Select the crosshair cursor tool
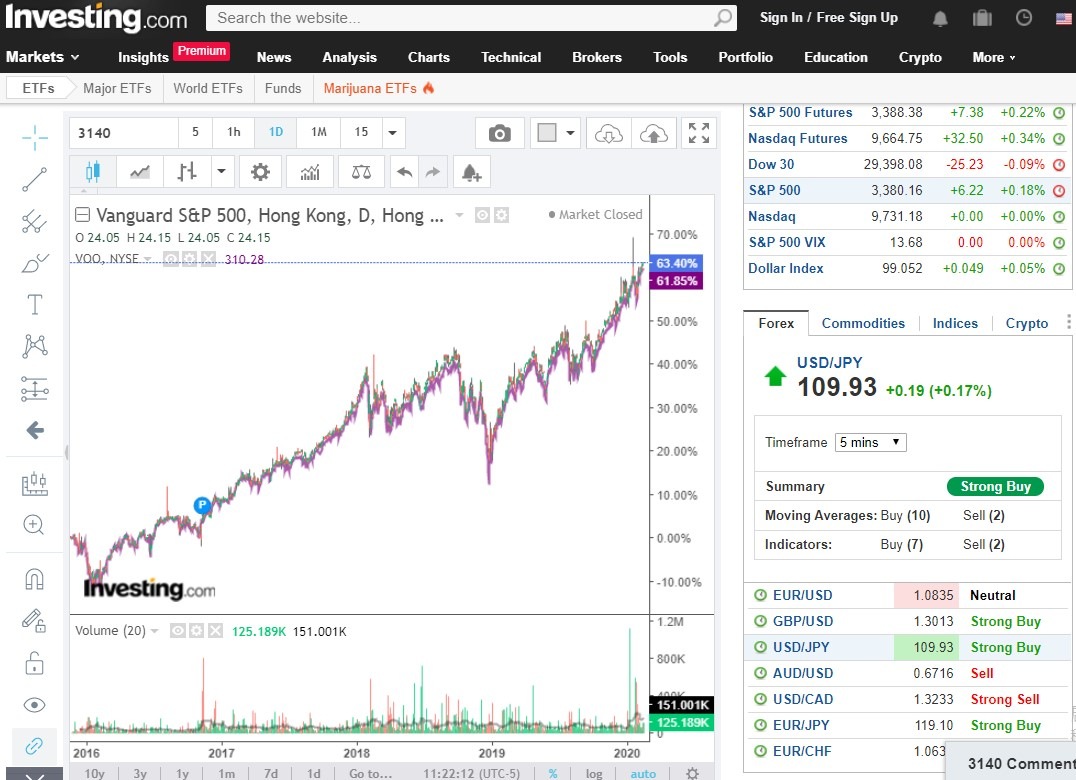This screenshot has height=780, width=1076. [x=34, y=137]
